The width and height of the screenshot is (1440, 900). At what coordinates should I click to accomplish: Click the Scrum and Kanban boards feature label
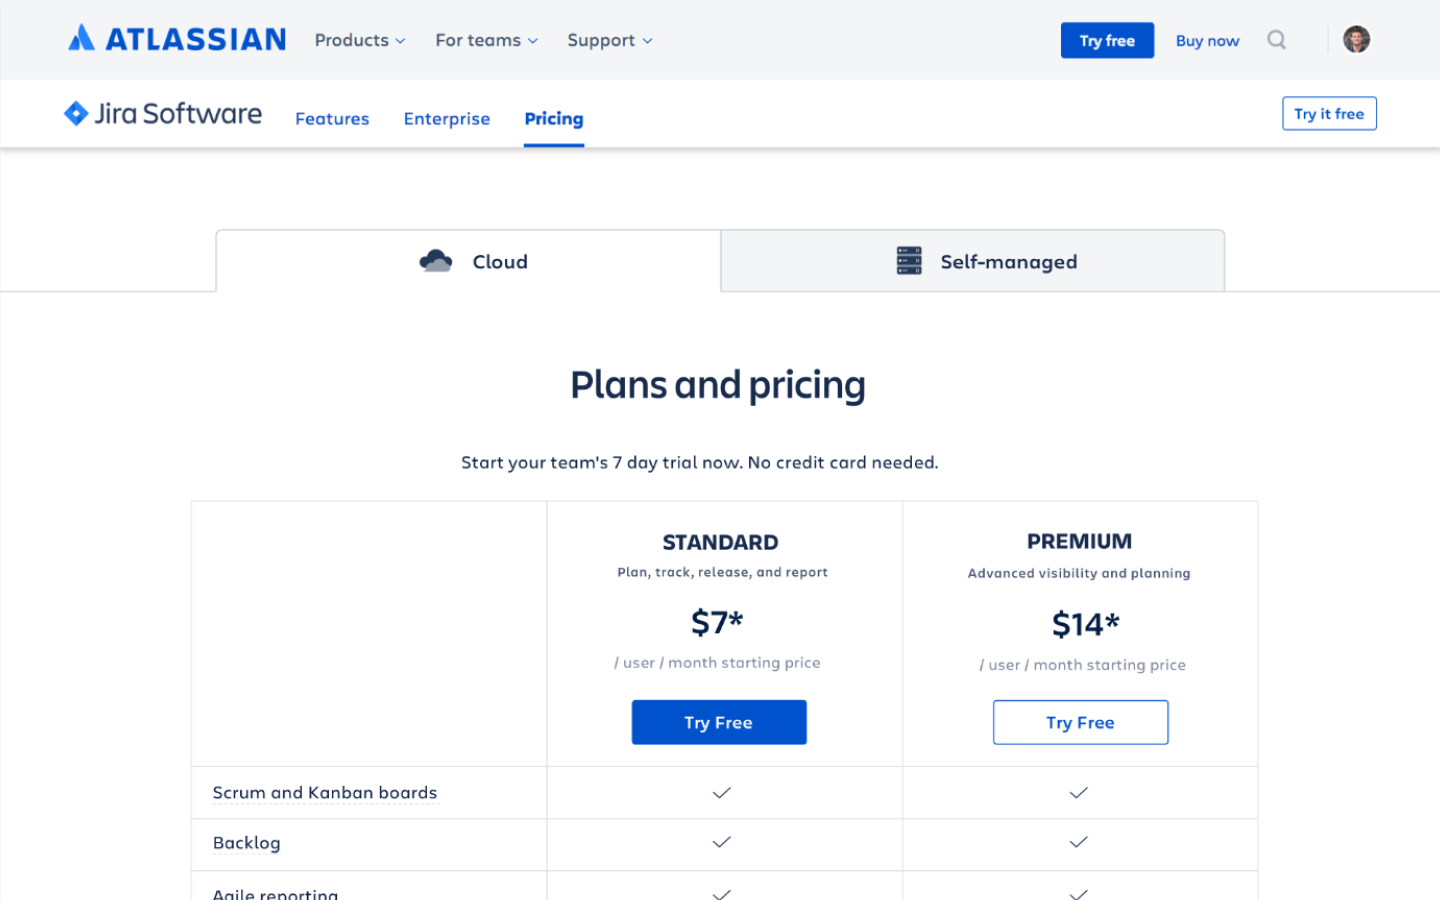pyautogui.click(x=325, y=792)
